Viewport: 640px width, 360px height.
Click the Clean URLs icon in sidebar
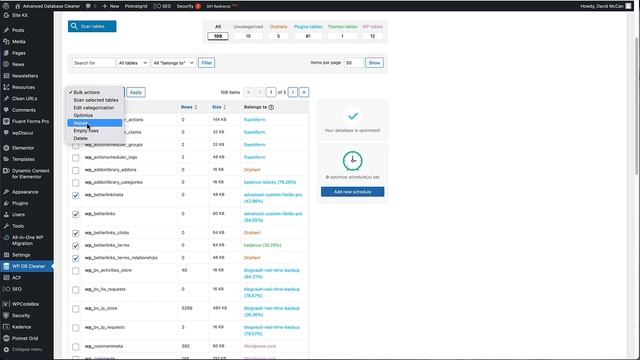[x=6, y=98]
